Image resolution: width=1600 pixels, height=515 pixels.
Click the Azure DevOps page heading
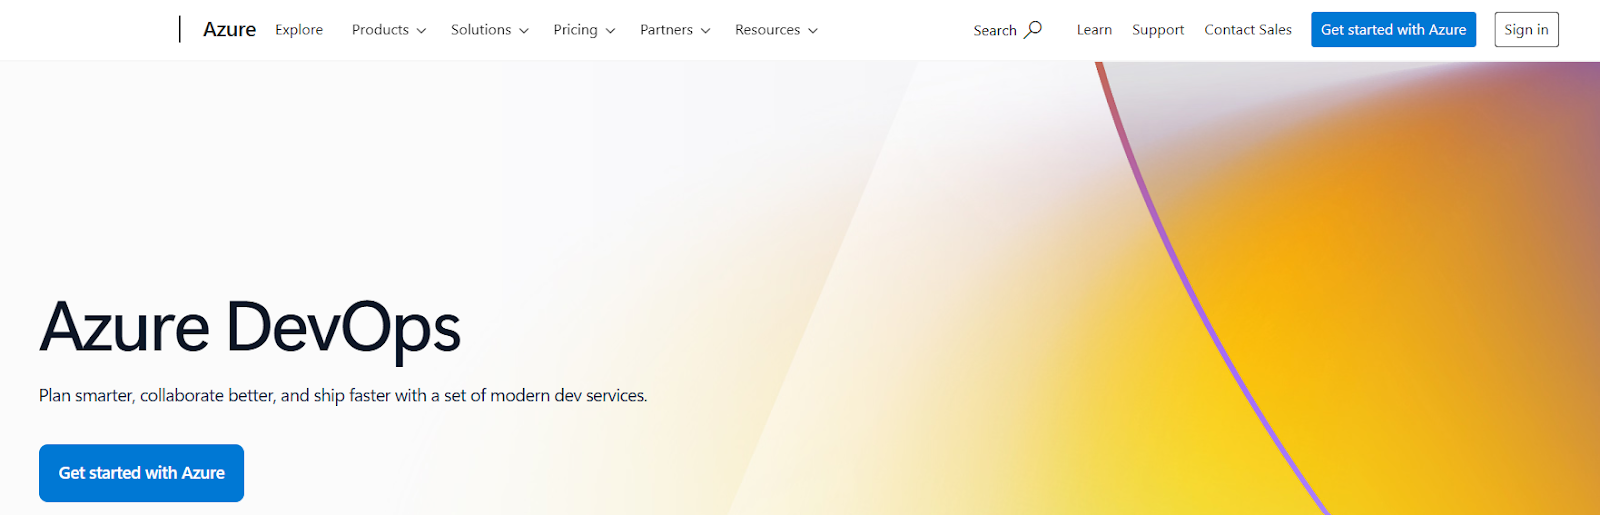250,327
